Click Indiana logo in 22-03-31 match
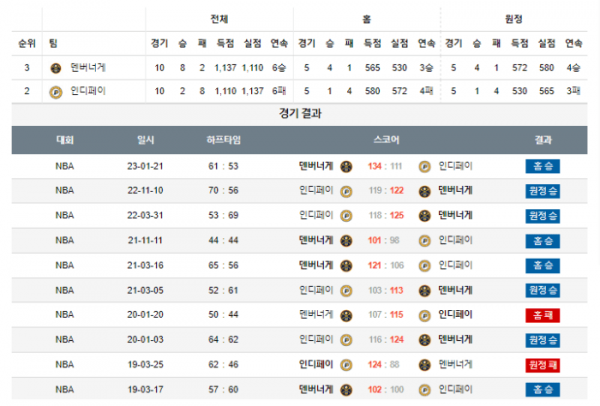This screenshot has width=600, height=406. [346, 216]
